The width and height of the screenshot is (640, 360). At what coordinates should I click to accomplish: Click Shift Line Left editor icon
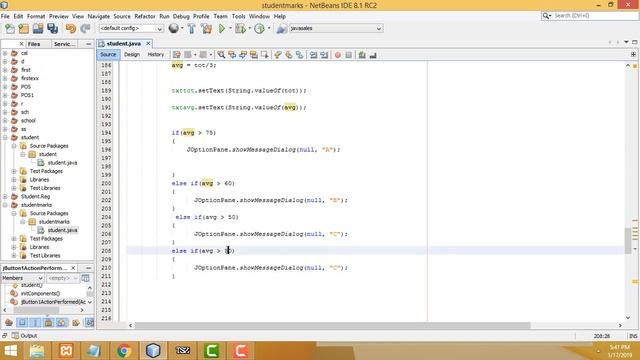click(313, 55)
